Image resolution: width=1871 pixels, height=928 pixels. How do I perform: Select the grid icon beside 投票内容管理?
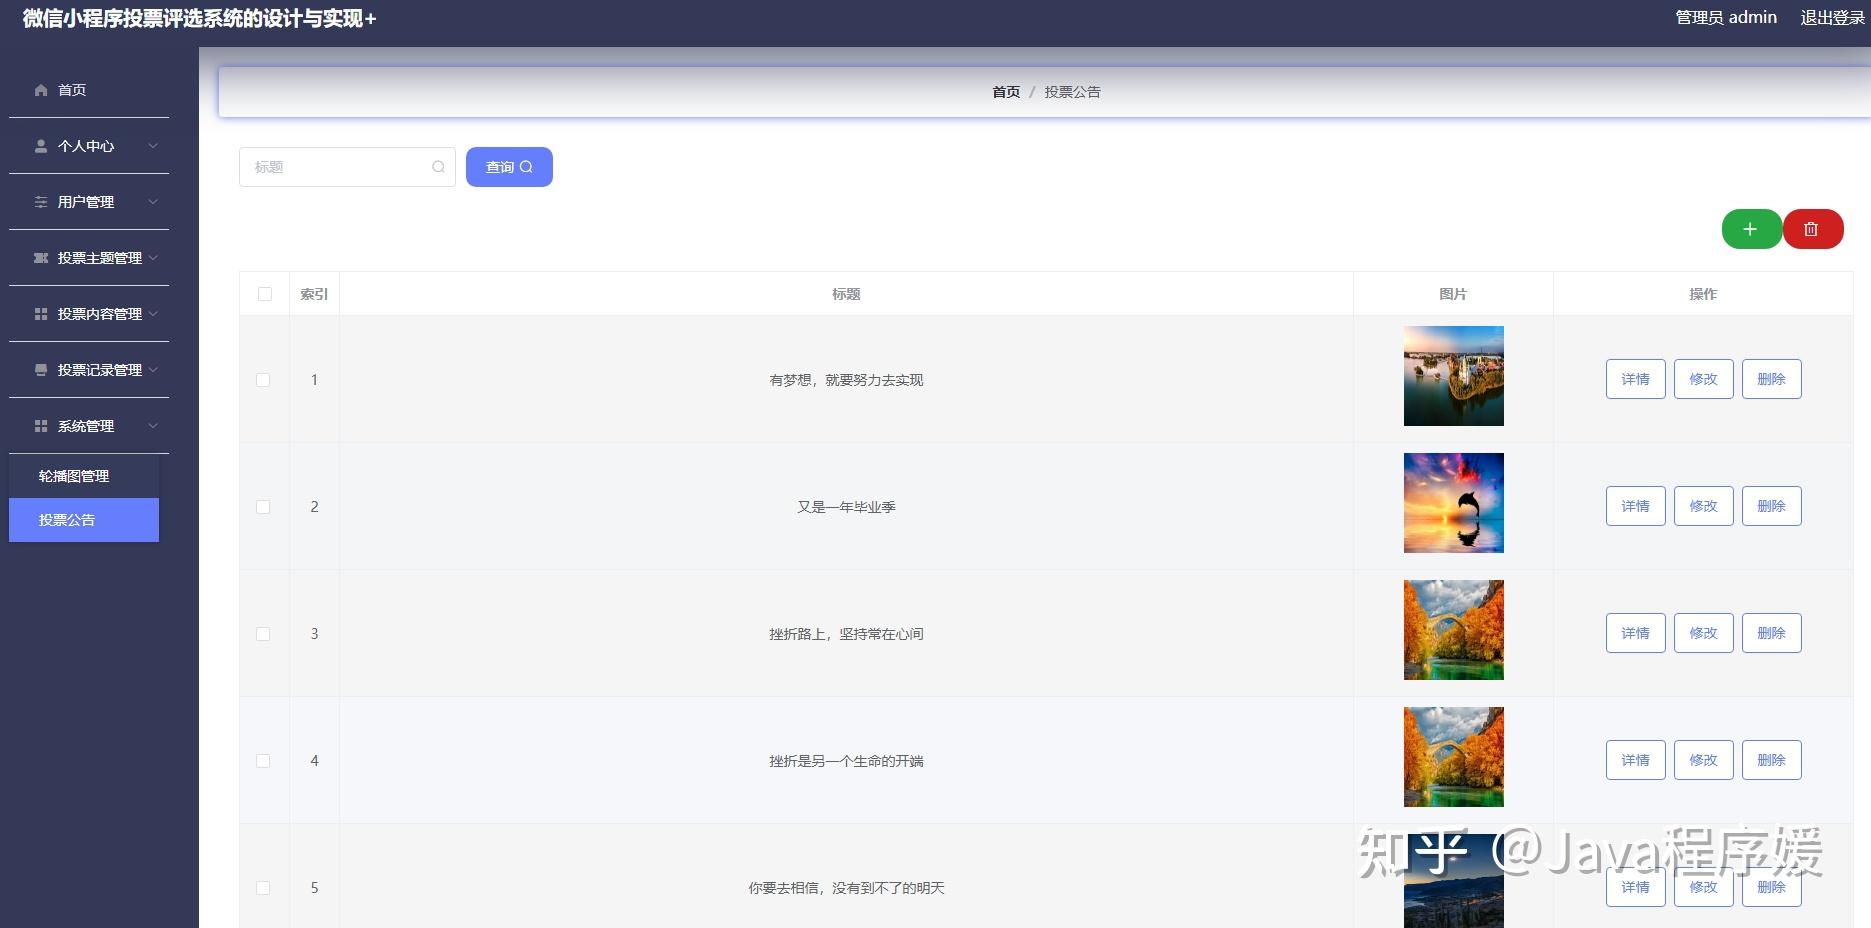(40, 314)
